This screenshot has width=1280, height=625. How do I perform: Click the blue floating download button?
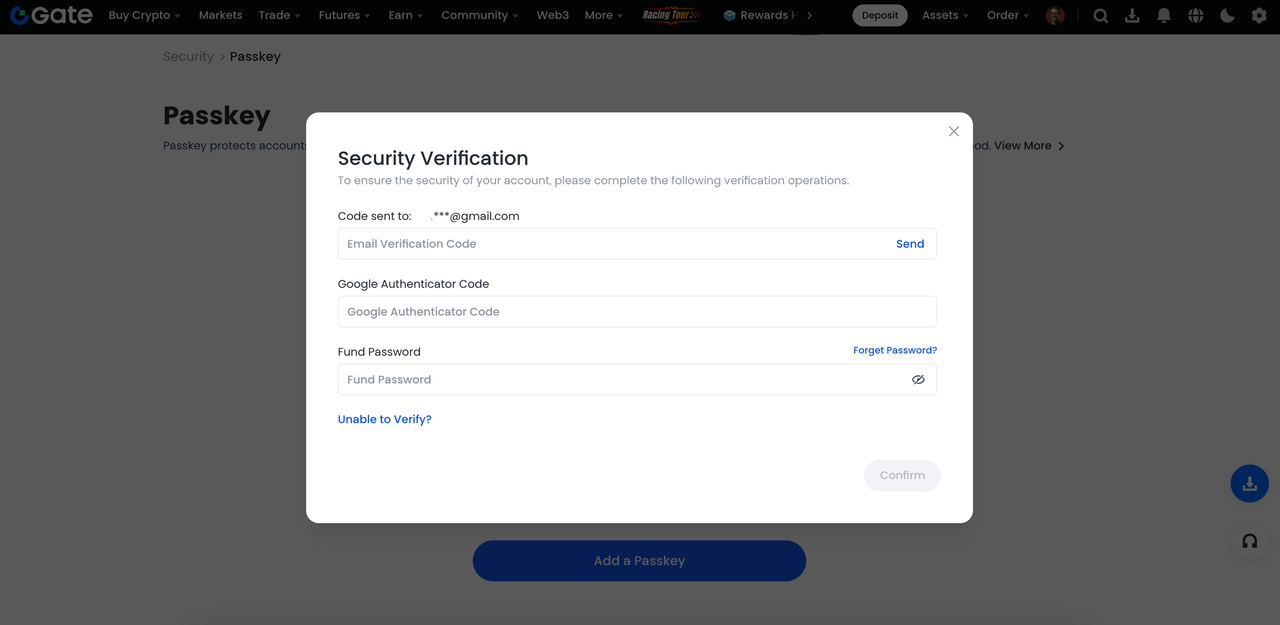pos(1249,484)
